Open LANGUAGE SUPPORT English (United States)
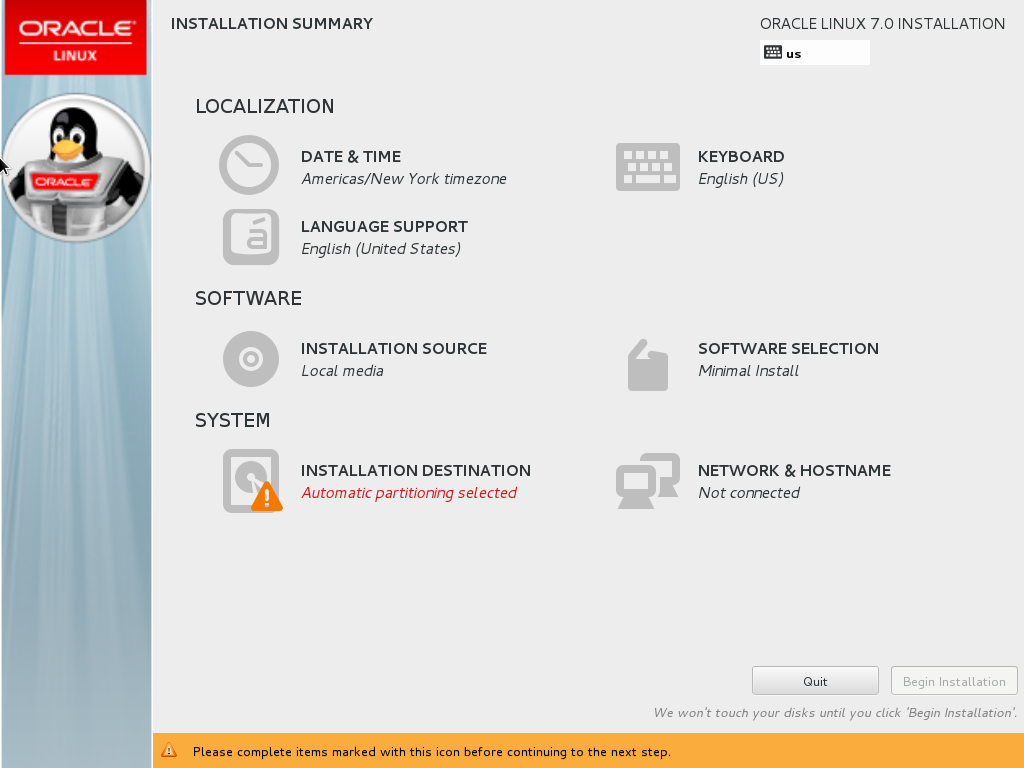Screen dimensions: 1024x768 coord(381,249)
